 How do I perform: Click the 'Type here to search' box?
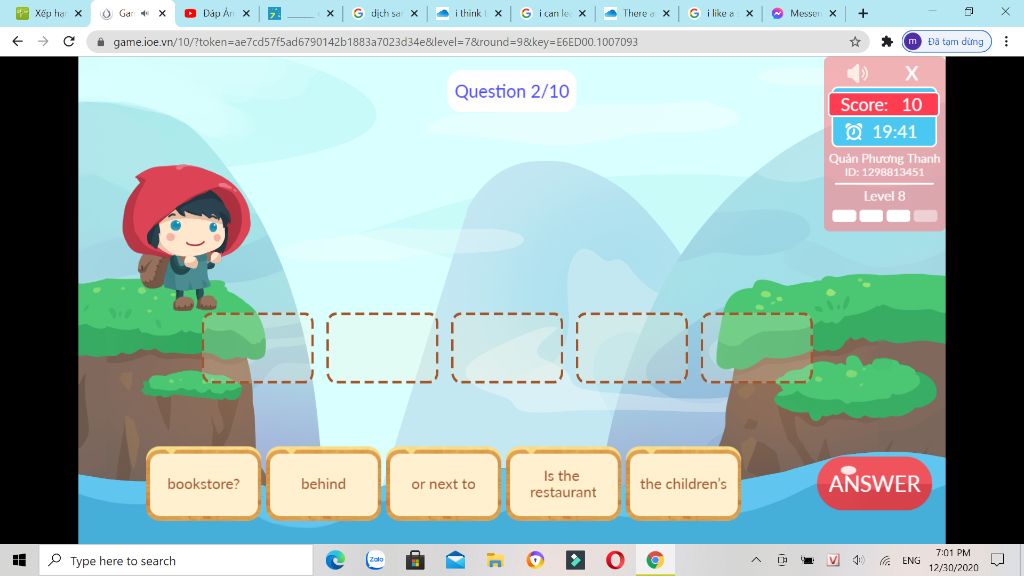click(176, 560)
